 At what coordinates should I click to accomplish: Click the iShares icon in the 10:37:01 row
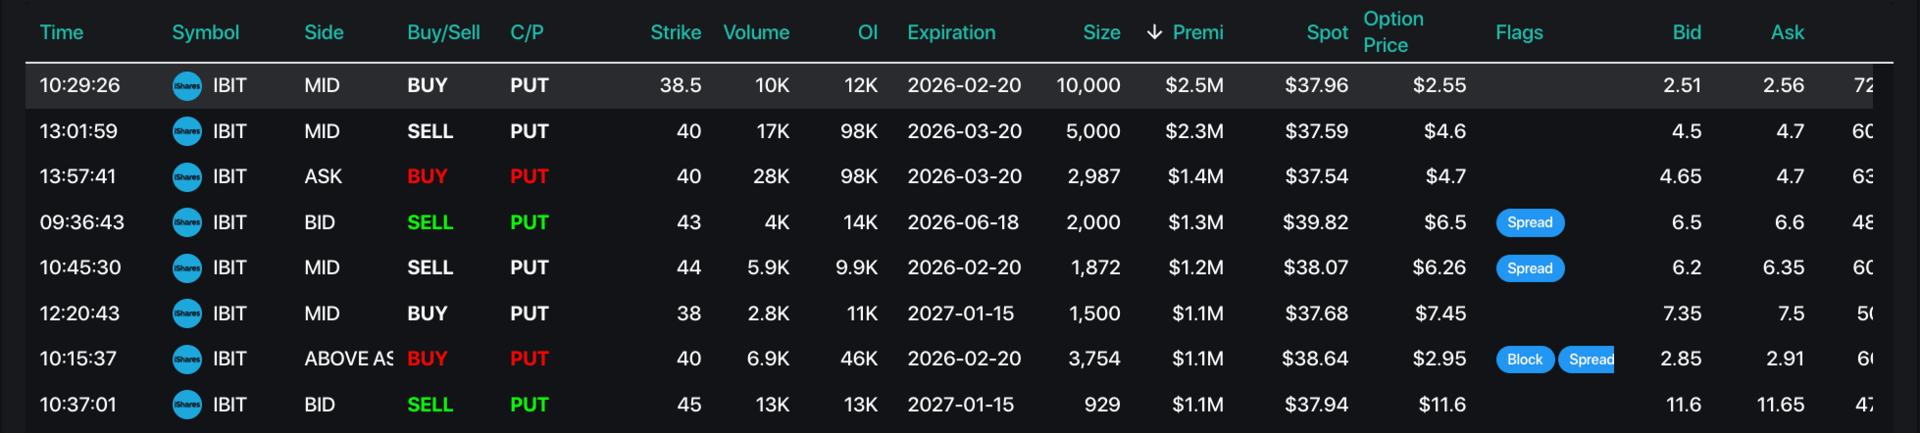pyautogui.click(x=187, y=405)
